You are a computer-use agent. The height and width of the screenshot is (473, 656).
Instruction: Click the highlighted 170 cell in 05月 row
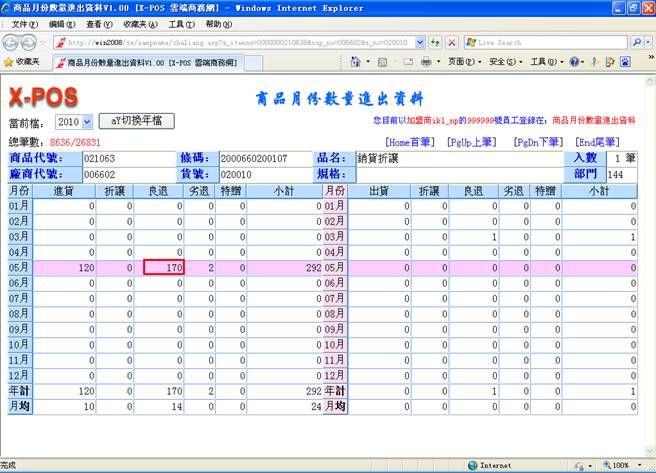165,268
